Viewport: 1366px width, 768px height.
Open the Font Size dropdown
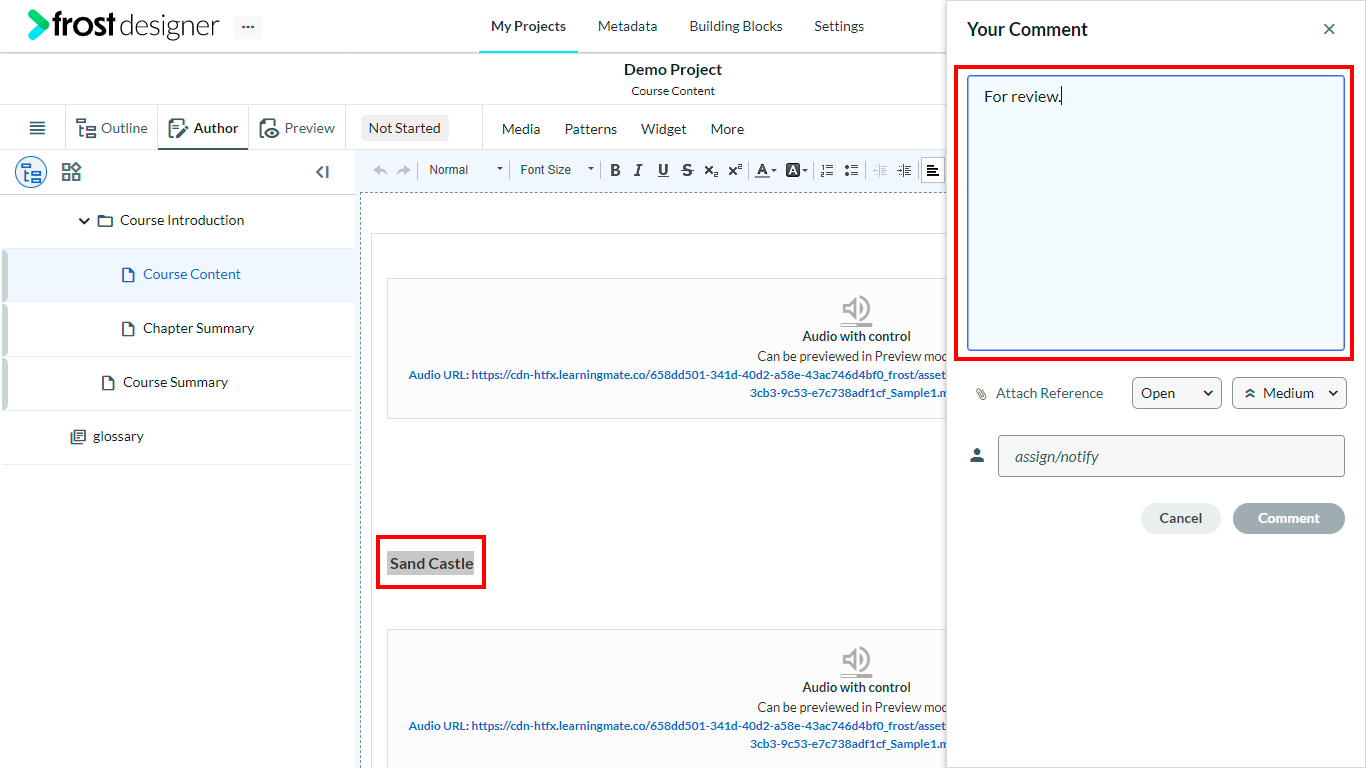click(556, 170)
